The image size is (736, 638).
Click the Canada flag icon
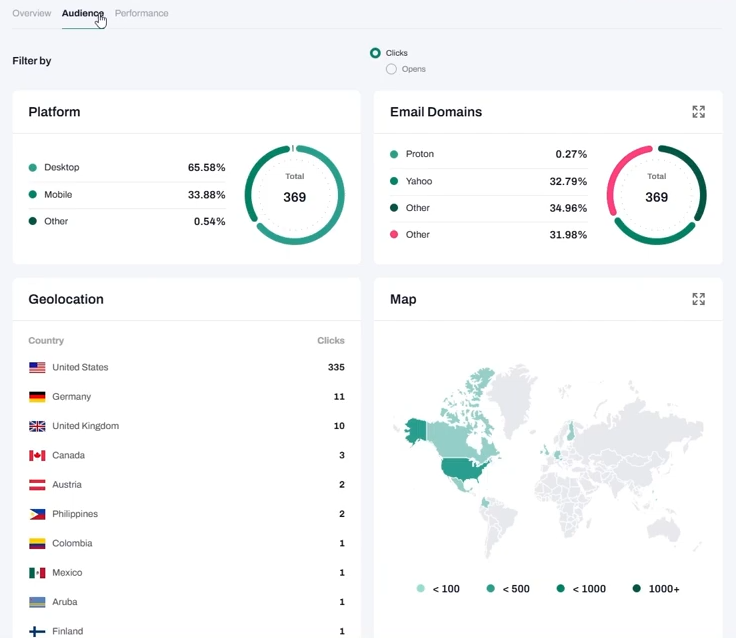37,456
